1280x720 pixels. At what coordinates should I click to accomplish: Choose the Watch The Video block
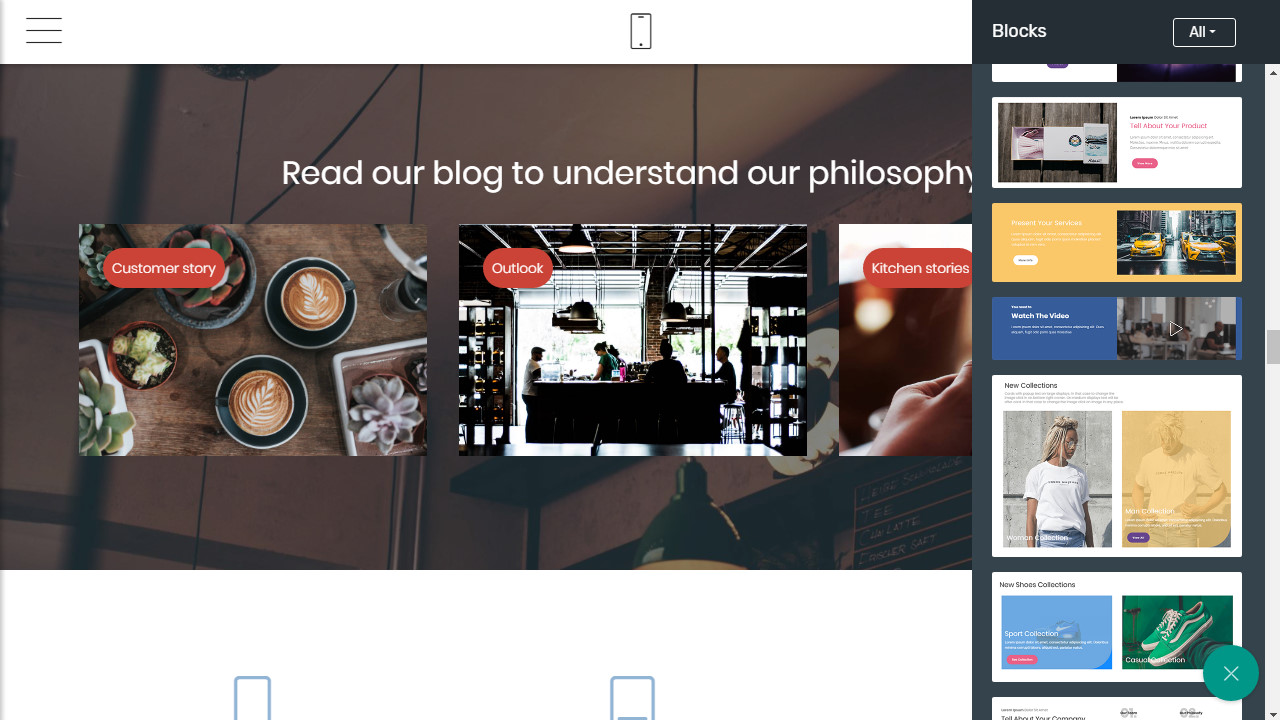pos(1117,328)
